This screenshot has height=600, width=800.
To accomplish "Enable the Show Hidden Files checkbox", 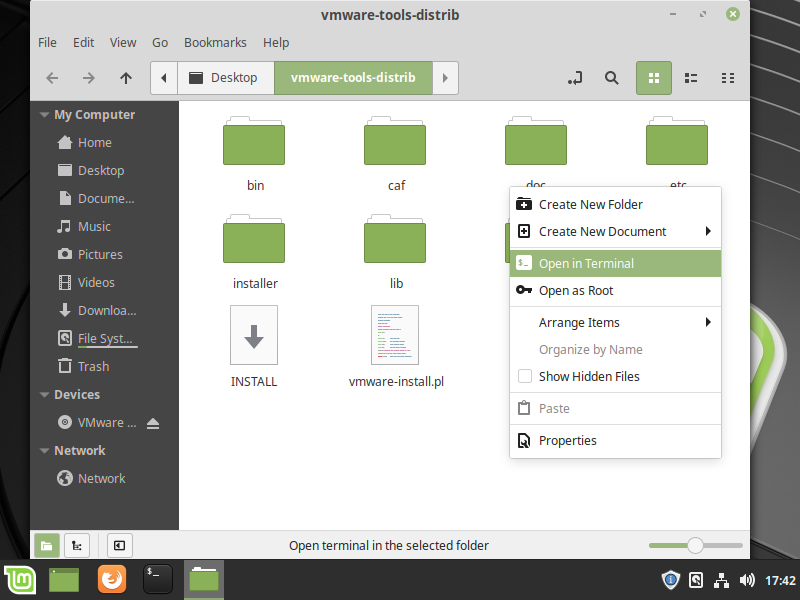I will coord(524,377).
